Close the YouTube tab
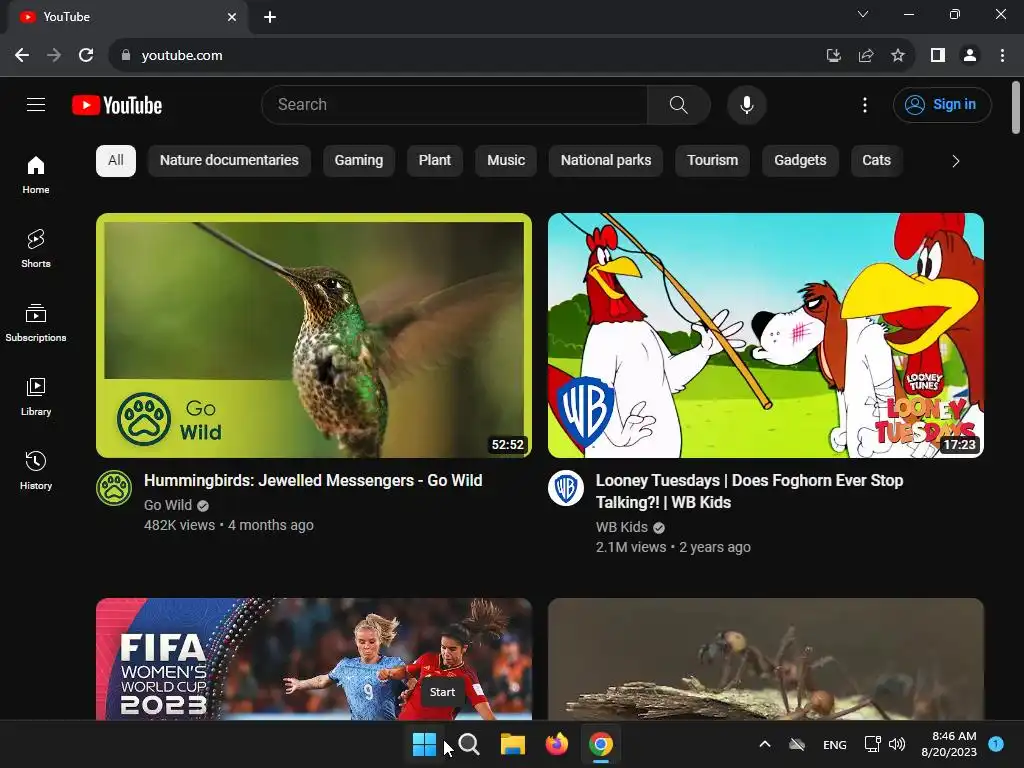 click(232, 17)
